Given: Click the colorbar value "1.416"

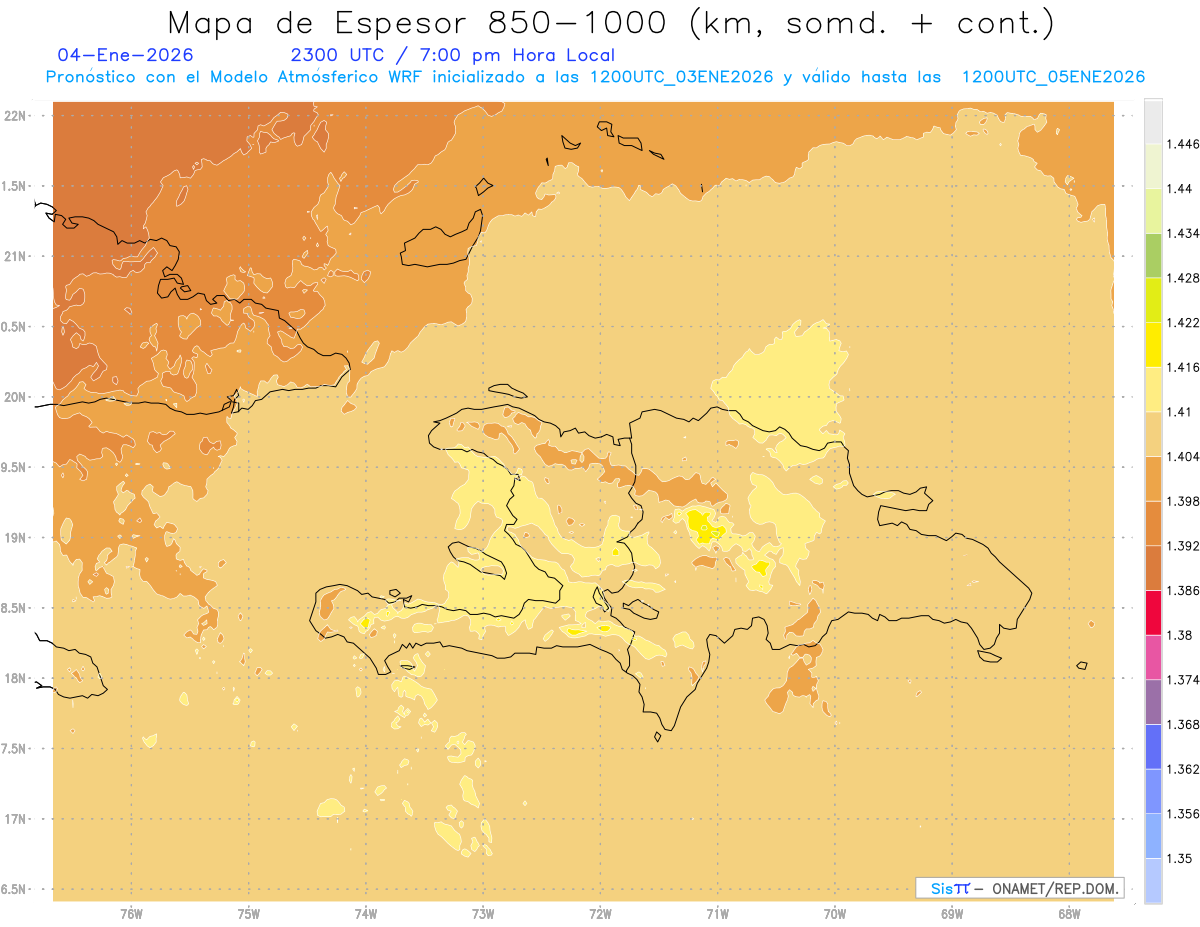Looking at the screenshot, I should click(1183, 367).
